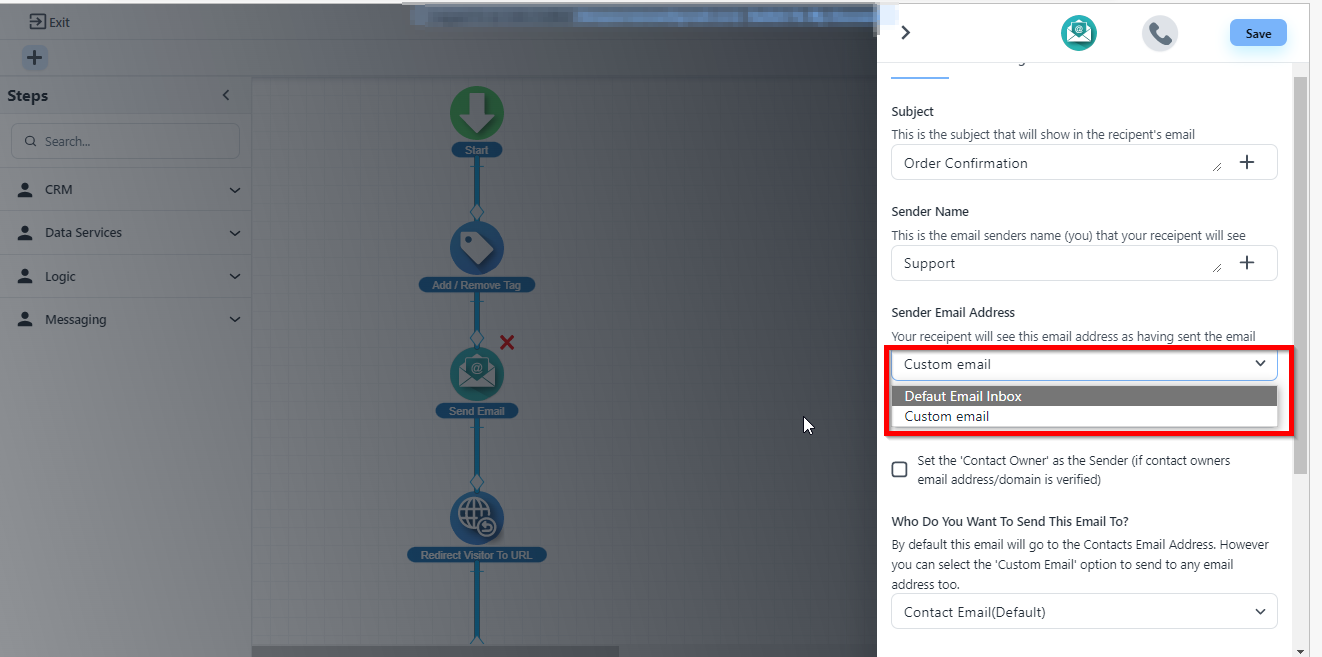
Task: Click Exit to leave the builder
Action: 50,22
